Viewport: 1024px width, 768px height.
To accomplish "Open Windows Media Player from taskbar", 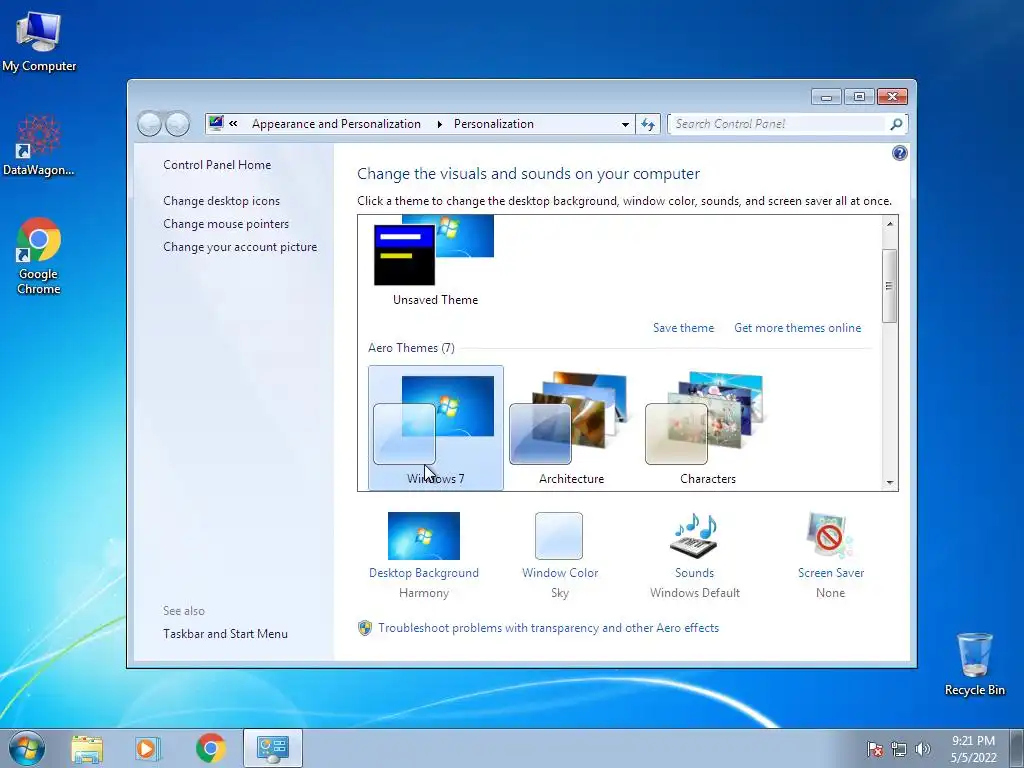I will coord(148,748).
